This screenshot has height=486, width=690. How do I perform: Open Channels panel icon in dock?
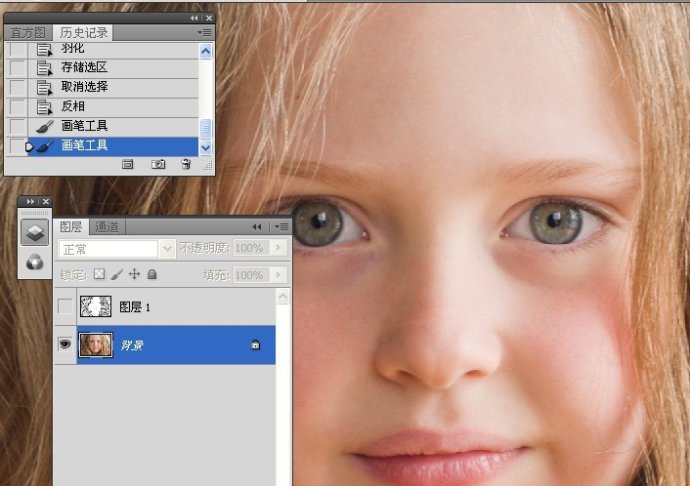pyautogui.click(x=35, y=262)
